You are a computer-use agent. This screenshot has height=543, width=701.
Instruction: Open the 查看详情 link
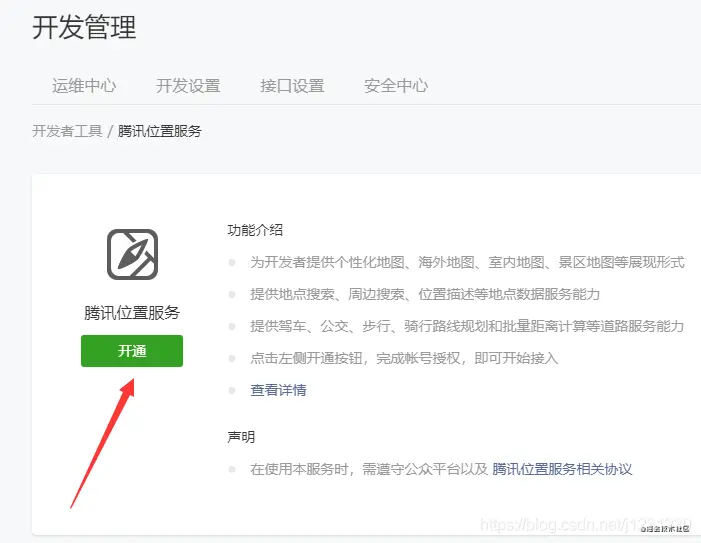[x=279, y=390]
